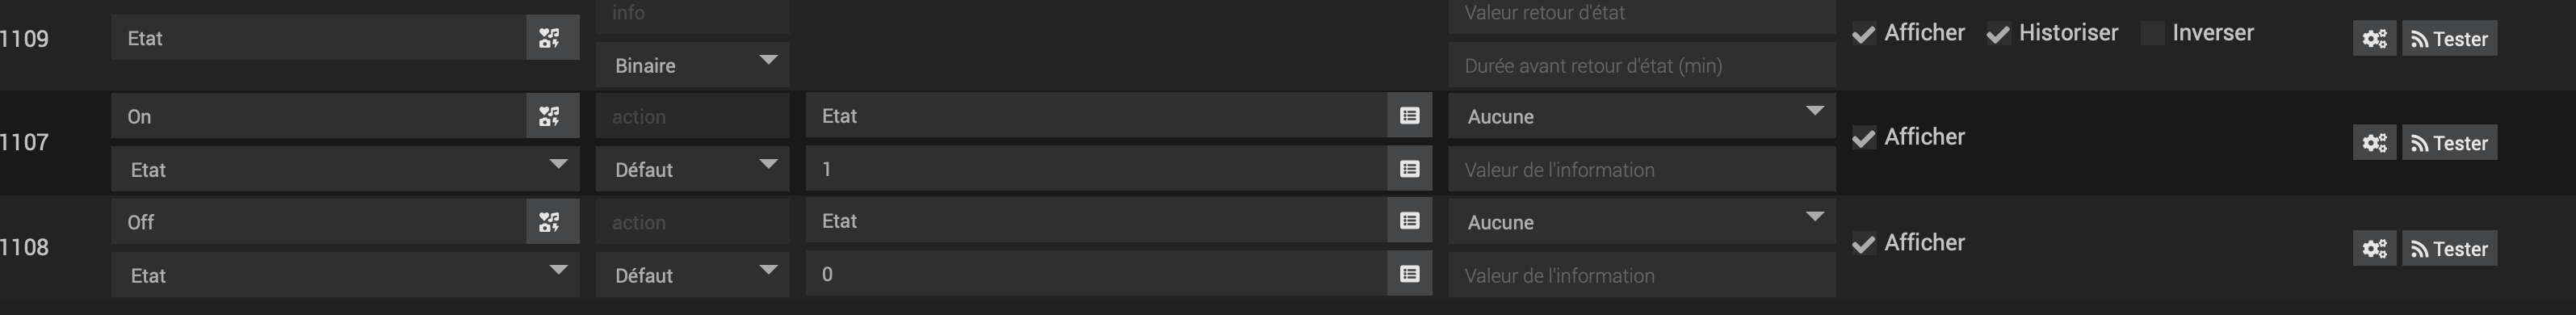Focus the Durée avant retour d'état field
This screenshot has width=2576, height=315.
(1642, 65)
